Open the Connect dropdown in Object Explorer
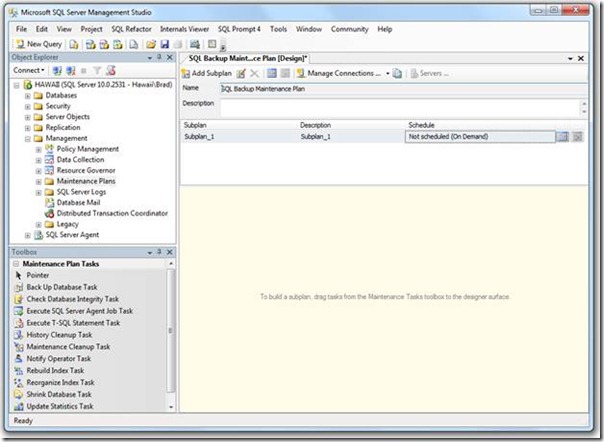Screen dimensions: 604x442 (30, 71)
